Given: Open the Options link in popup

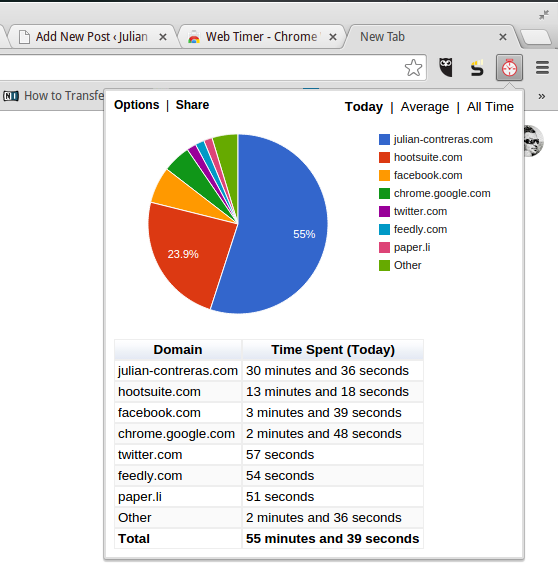Looking at the screenshot, I should (136, 105).
